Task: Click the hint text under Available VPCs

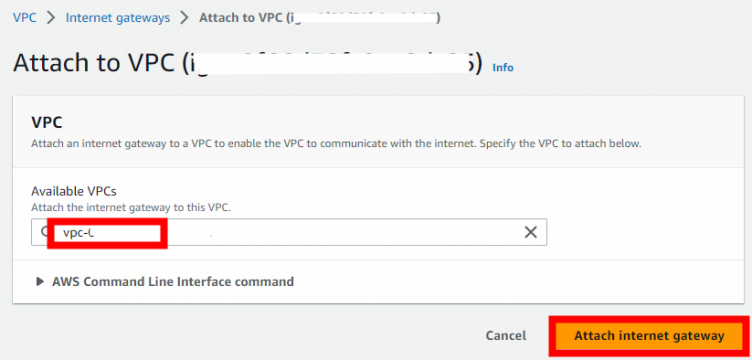Action: pos(131,208)
